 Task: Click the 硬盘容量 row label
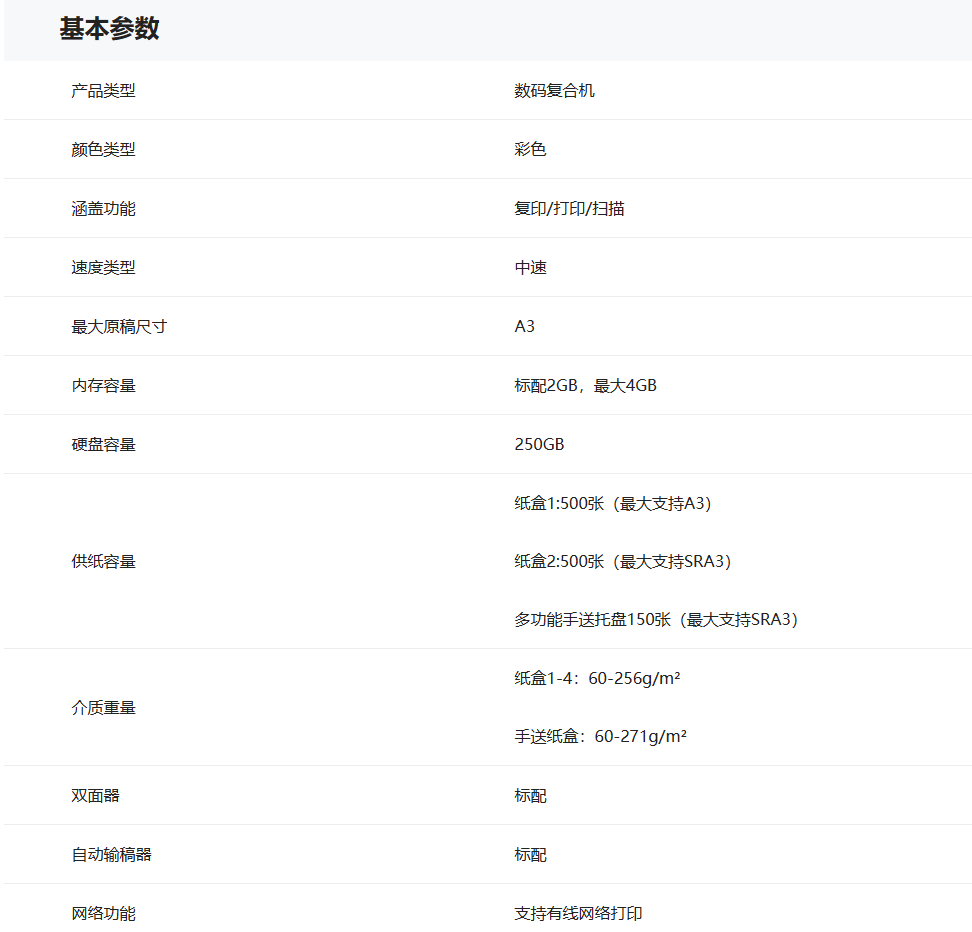(103, 445)
